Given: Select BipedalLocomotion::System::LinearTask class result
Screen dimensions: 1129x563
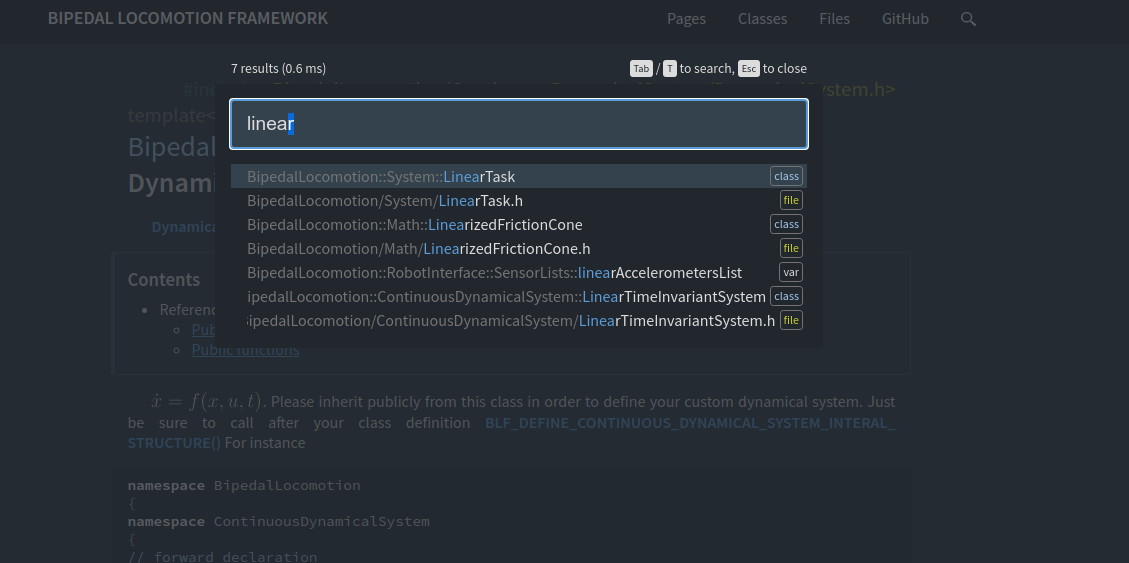Looking at the screenshot, I should click(519, 176).
